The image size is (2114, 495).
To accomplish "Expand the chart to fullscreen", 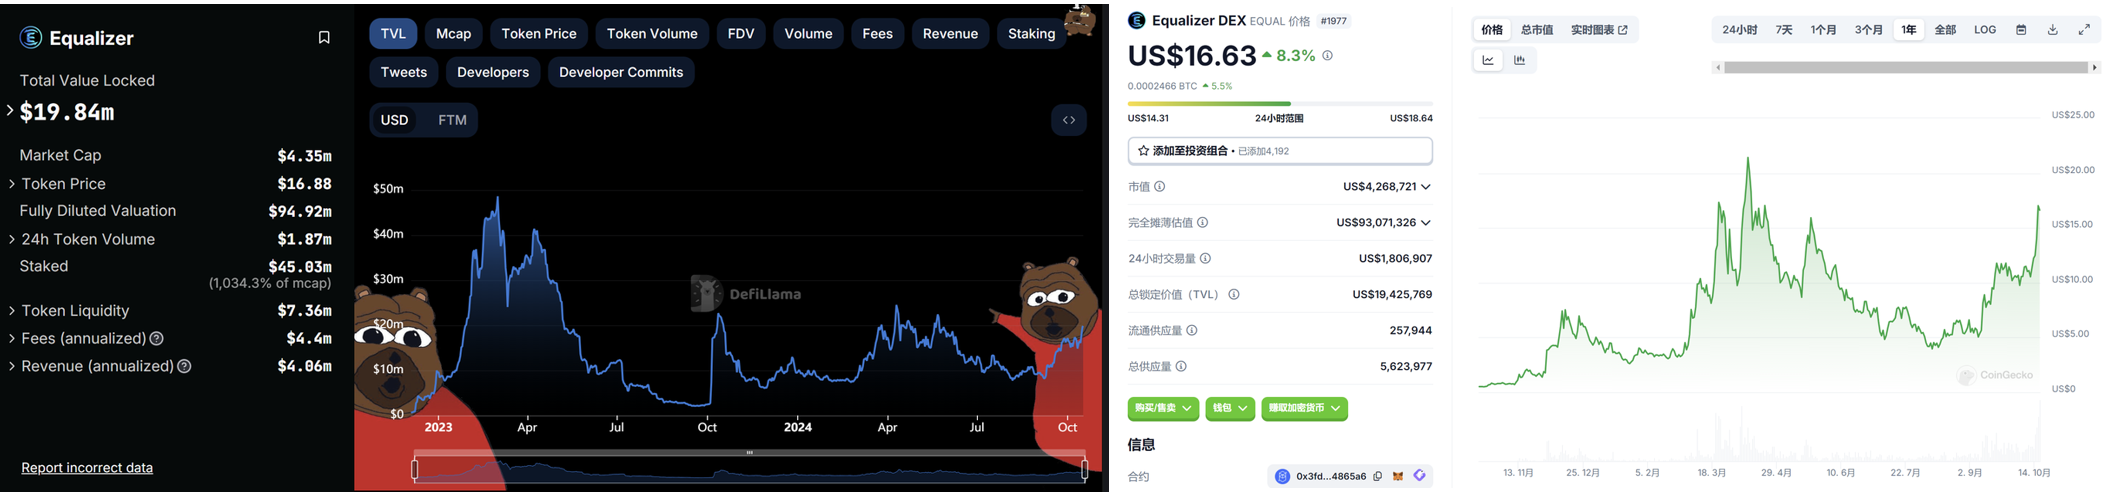I will (x=2084, y=30).
